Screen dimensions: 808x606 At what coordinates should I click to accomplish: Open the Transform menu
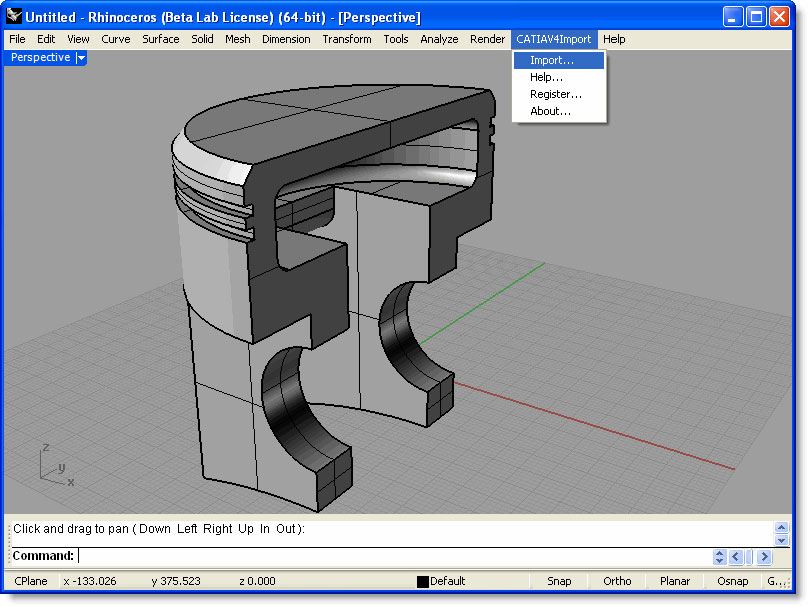(347, 39)
